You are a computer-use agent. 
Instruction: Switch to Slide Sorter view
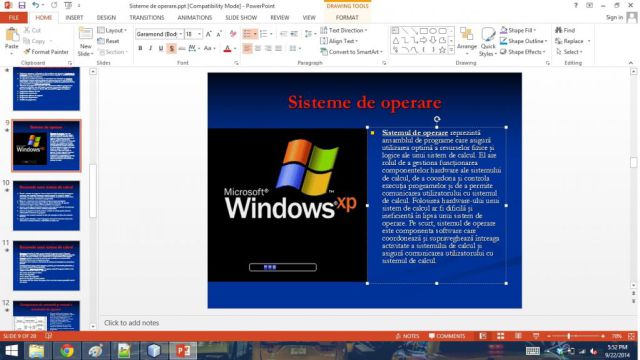[500, 336]
